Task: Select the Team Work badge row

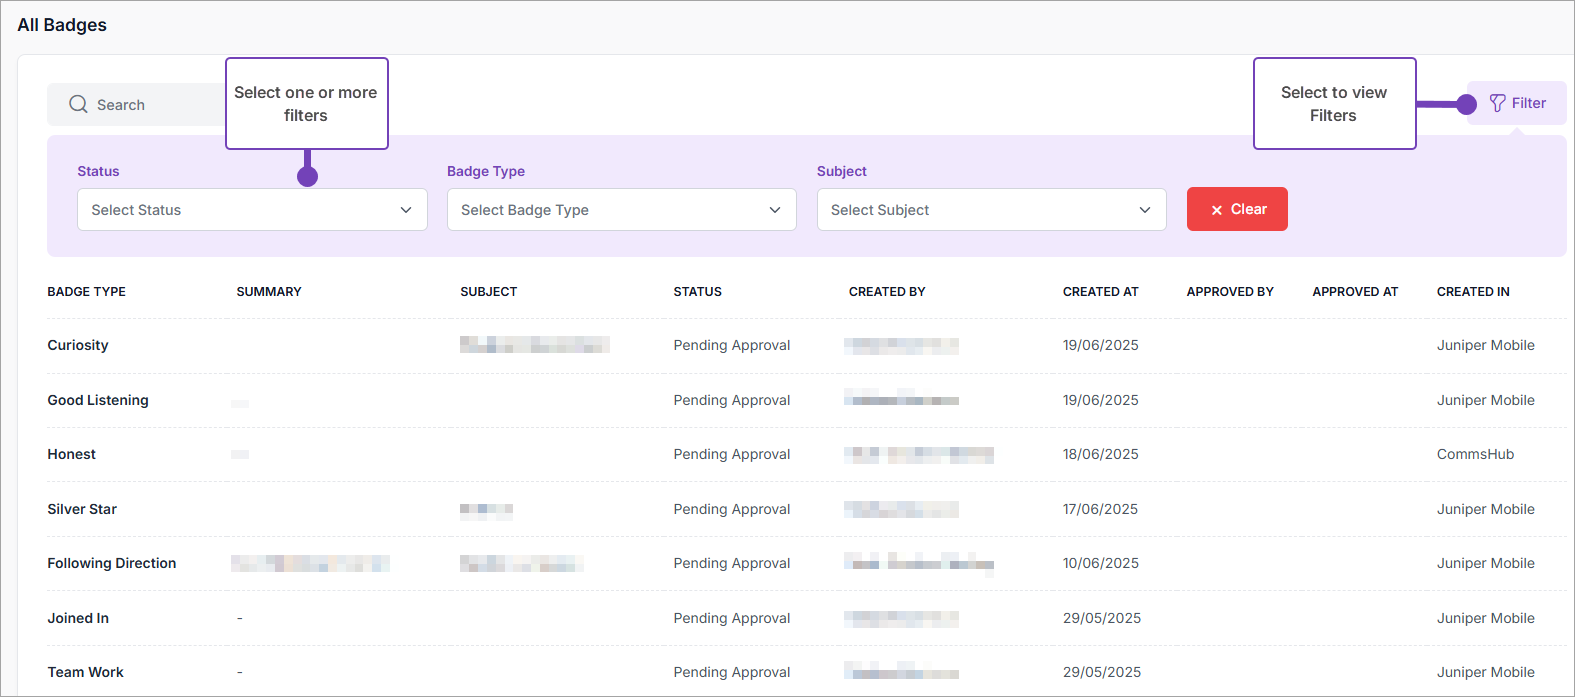Action: [86, 672]
